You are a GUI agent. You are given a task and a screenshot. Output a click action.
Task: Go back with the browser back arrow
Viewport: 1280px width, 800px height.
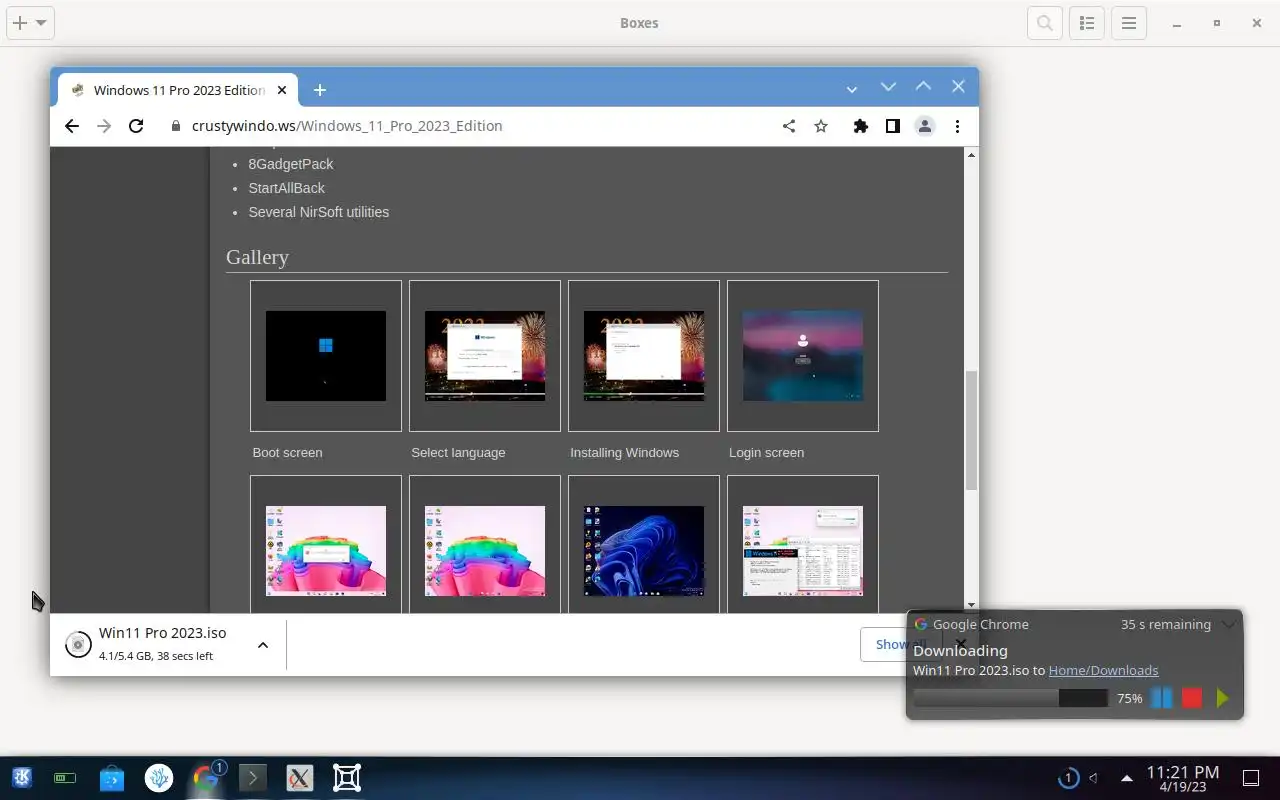(x=72, y=126)
